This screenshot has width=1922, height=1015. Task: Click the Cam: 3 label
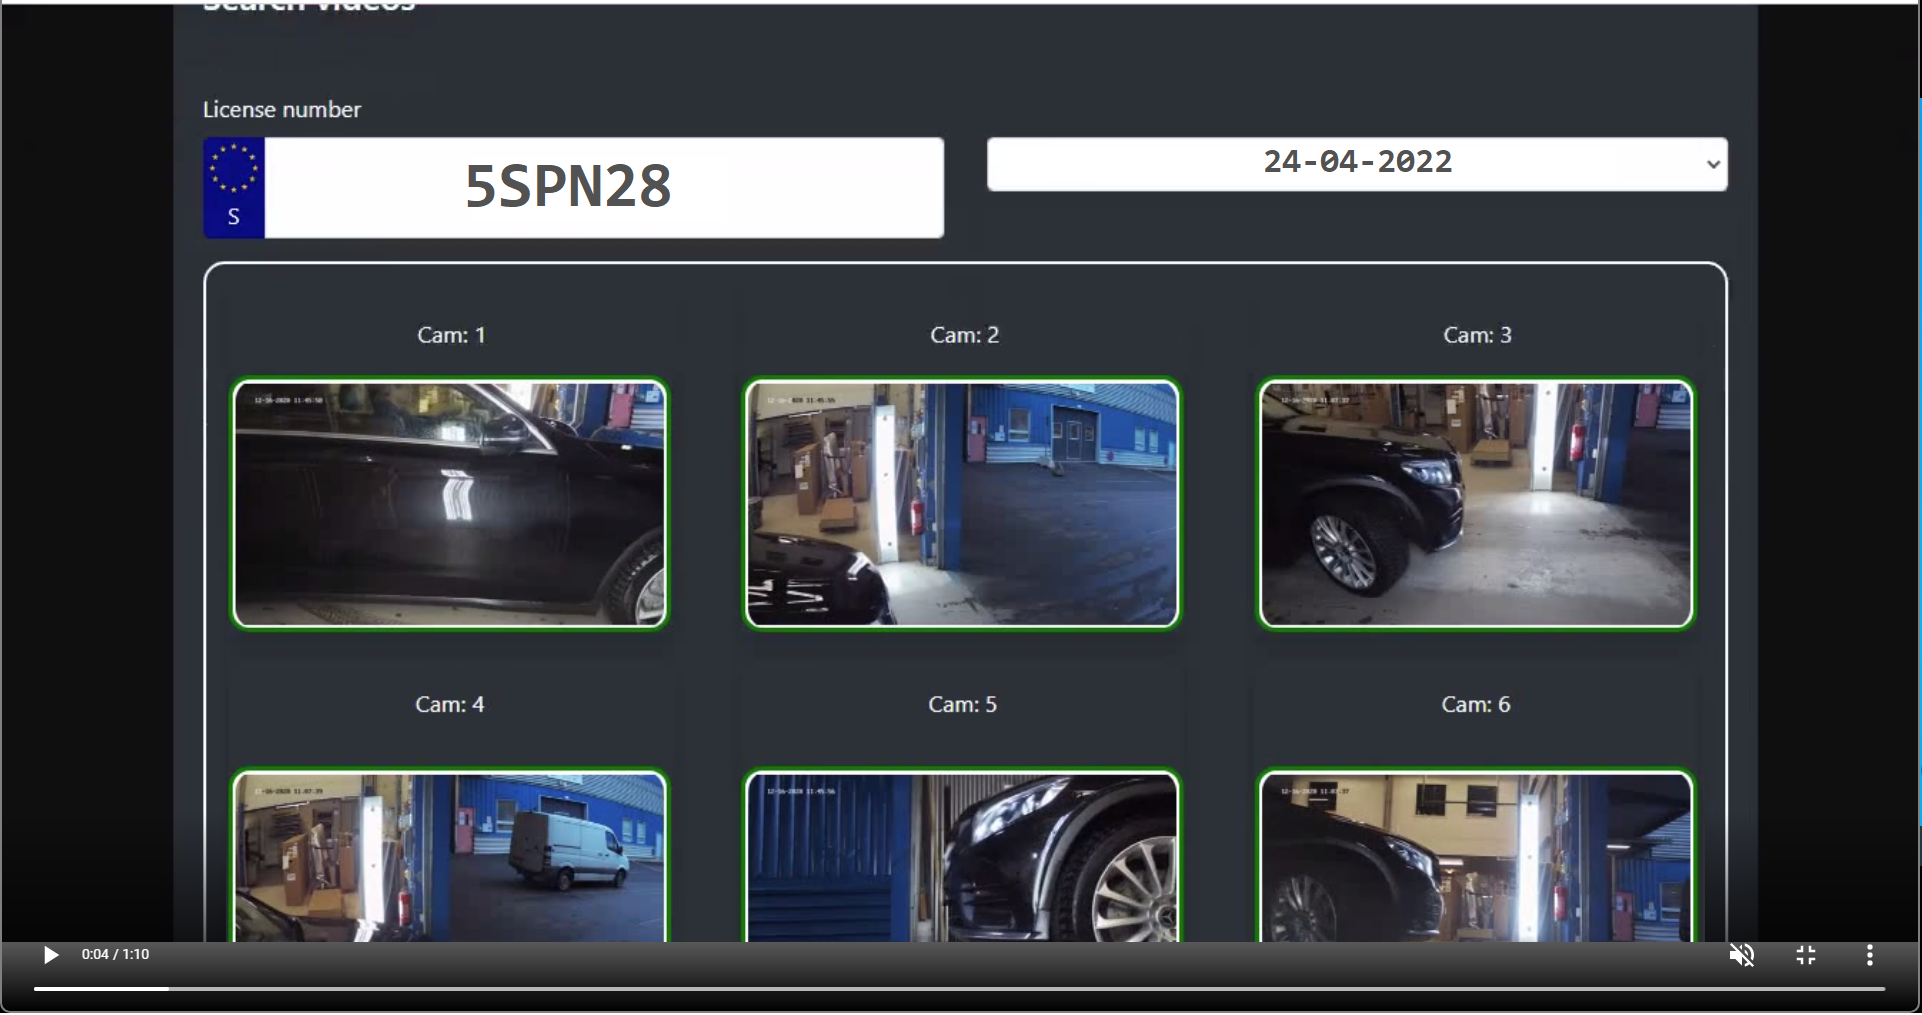pos(1477,335)
